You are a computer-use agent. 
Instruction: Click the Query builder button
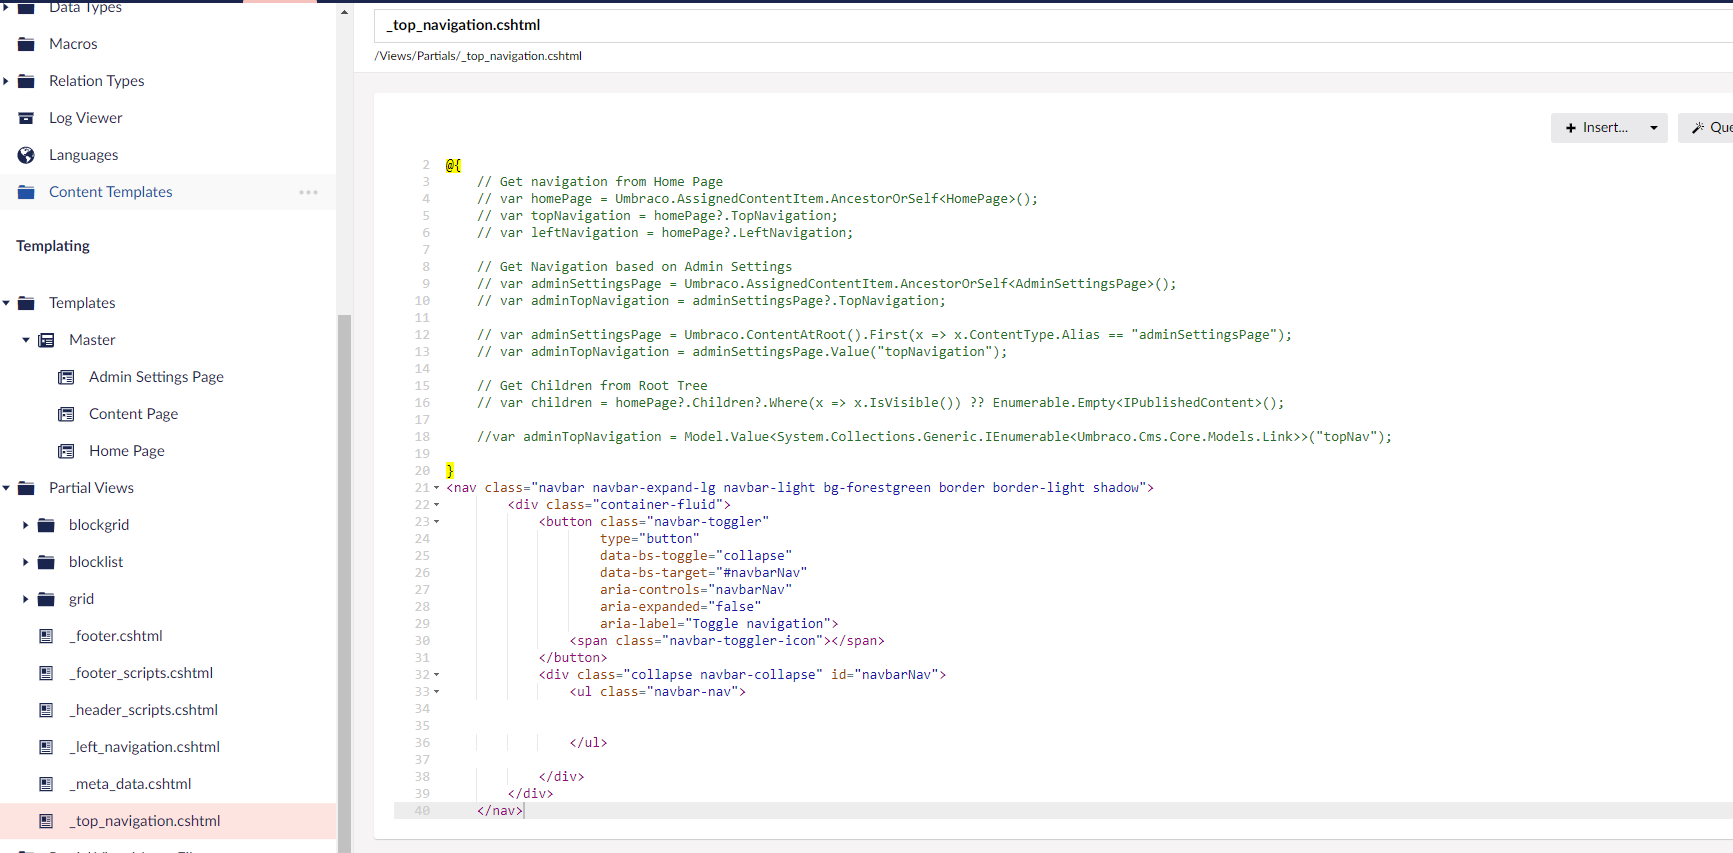(x=1706, y=128)
